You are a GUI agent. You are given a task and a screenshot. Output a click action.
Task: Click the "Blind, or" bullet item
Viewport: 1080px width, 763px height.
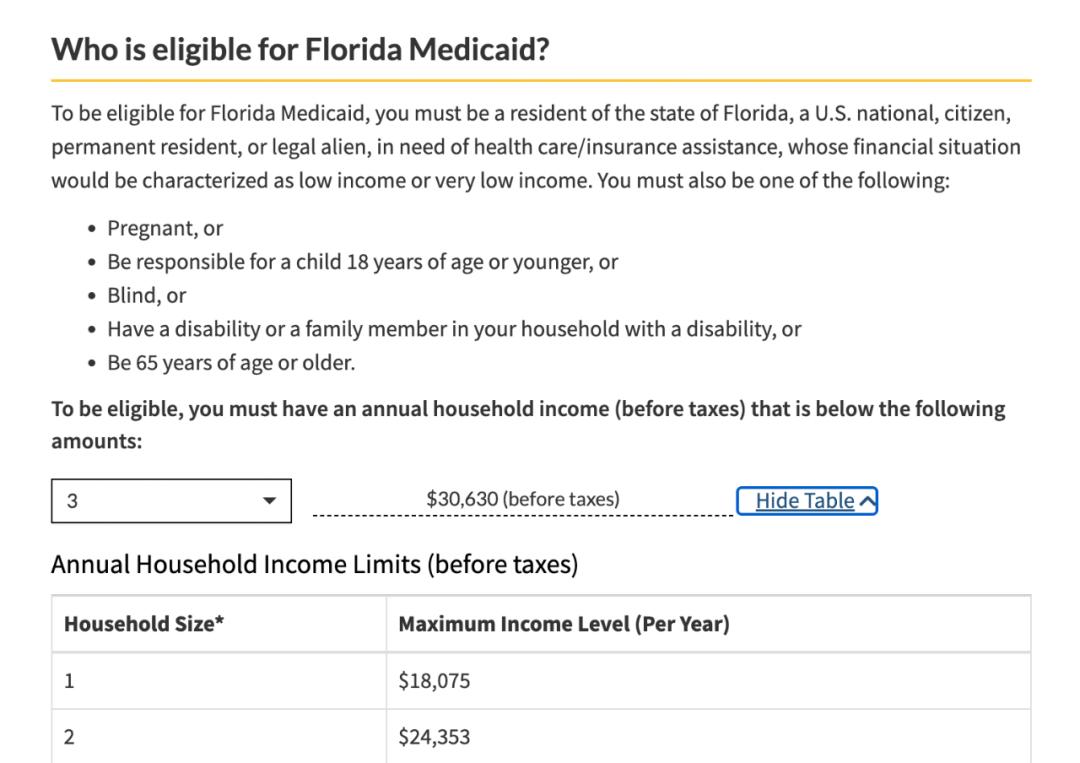click(147, 295)
